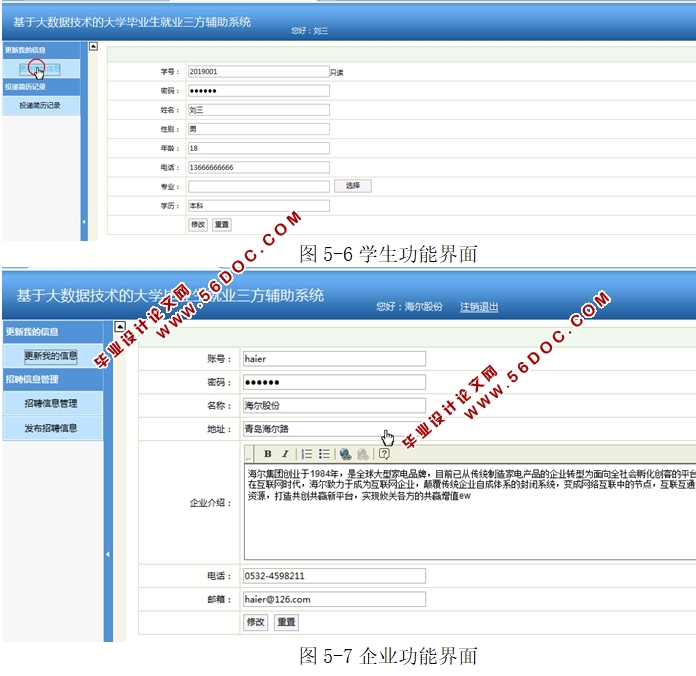The height and width of the screenshot is (676, 696).
Task: Click the 名称 field showing 海尔股份
Action: tap(334, 405)
